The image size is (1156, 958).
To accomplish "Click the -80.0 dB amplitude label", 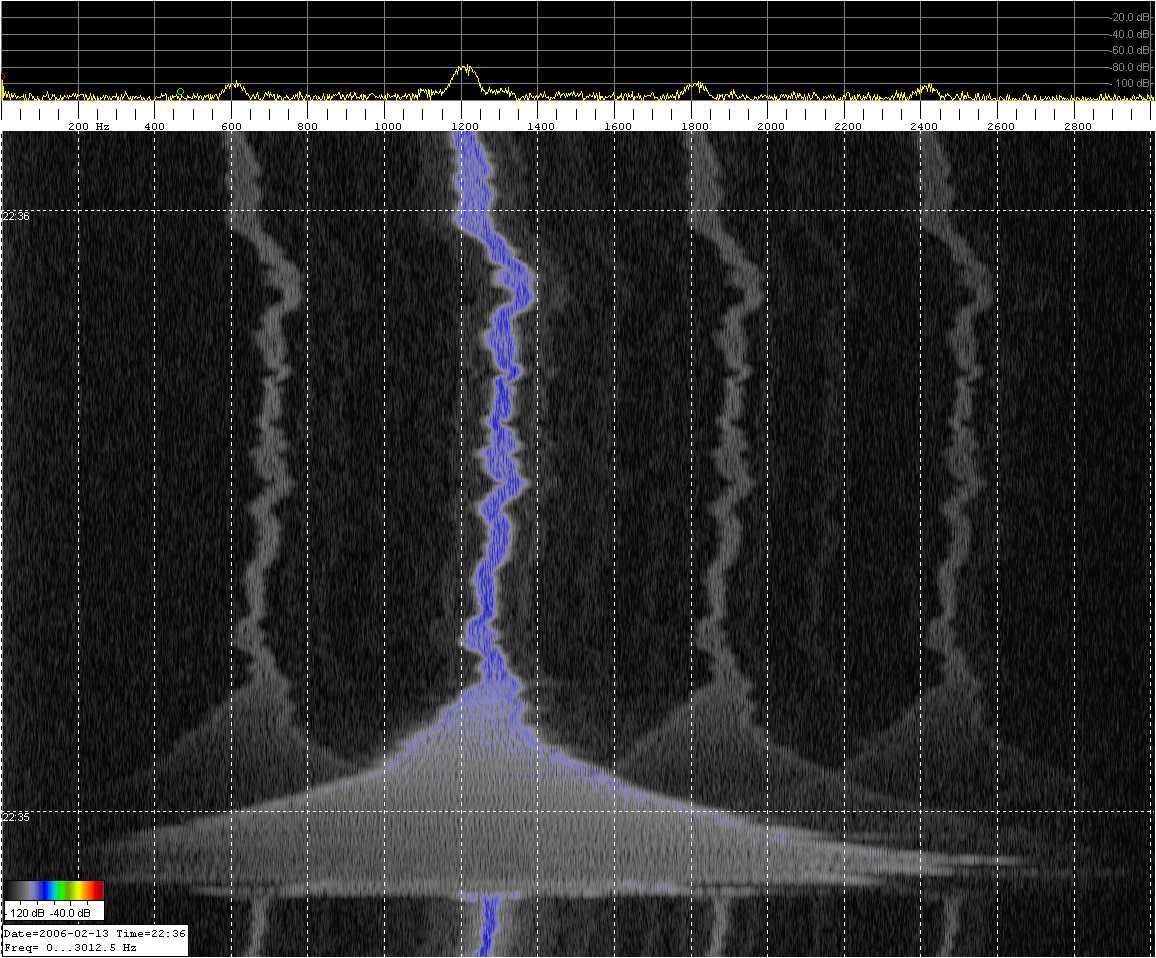I will click(x=1132, y=67).
